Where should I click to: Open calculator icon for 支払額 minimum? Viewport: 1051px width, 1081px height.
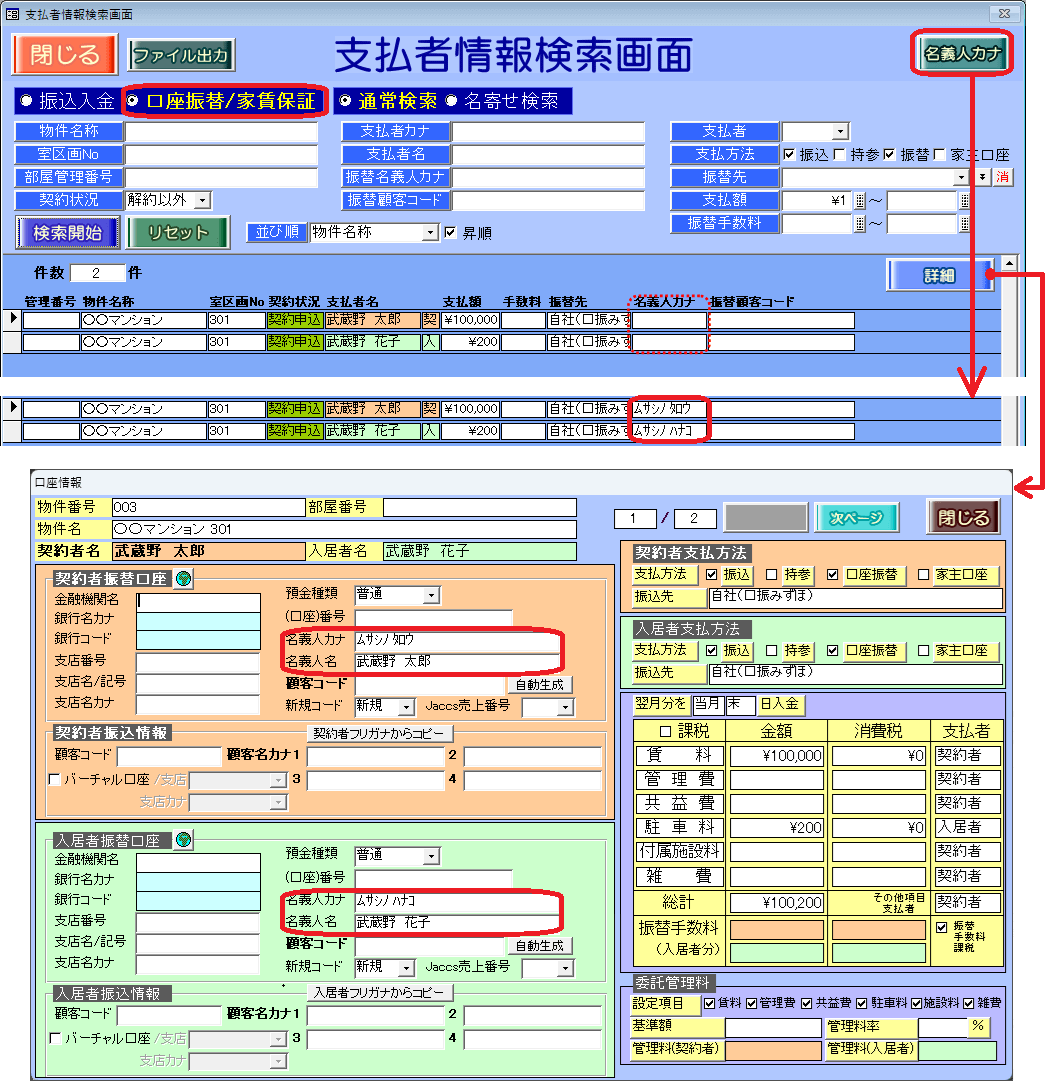(x=860, y=200)
